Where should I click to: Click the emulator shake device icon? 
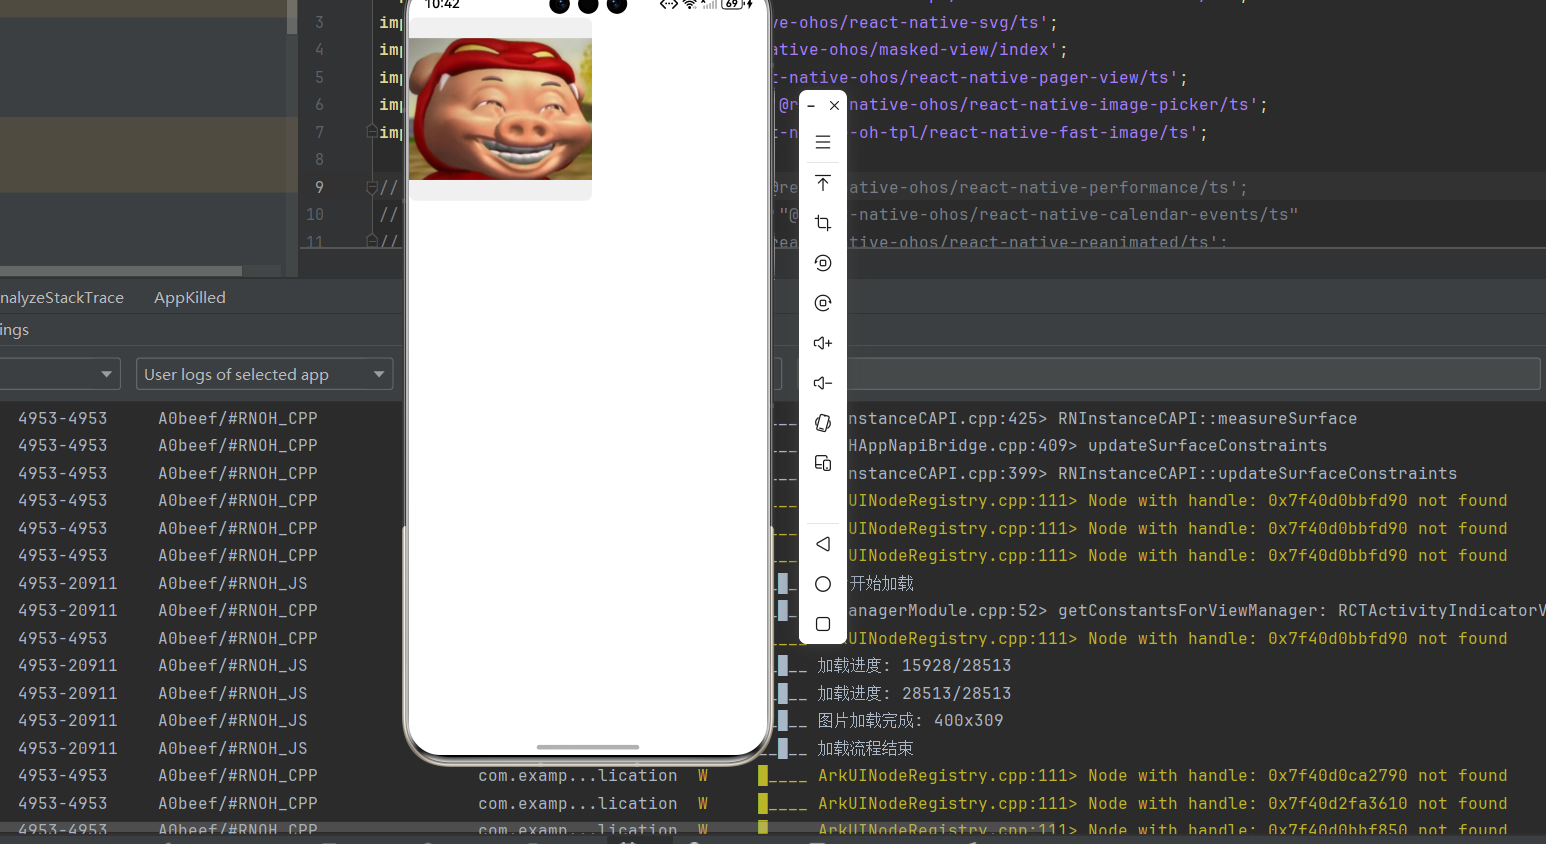pyautogui.click(x=823, y=423)
